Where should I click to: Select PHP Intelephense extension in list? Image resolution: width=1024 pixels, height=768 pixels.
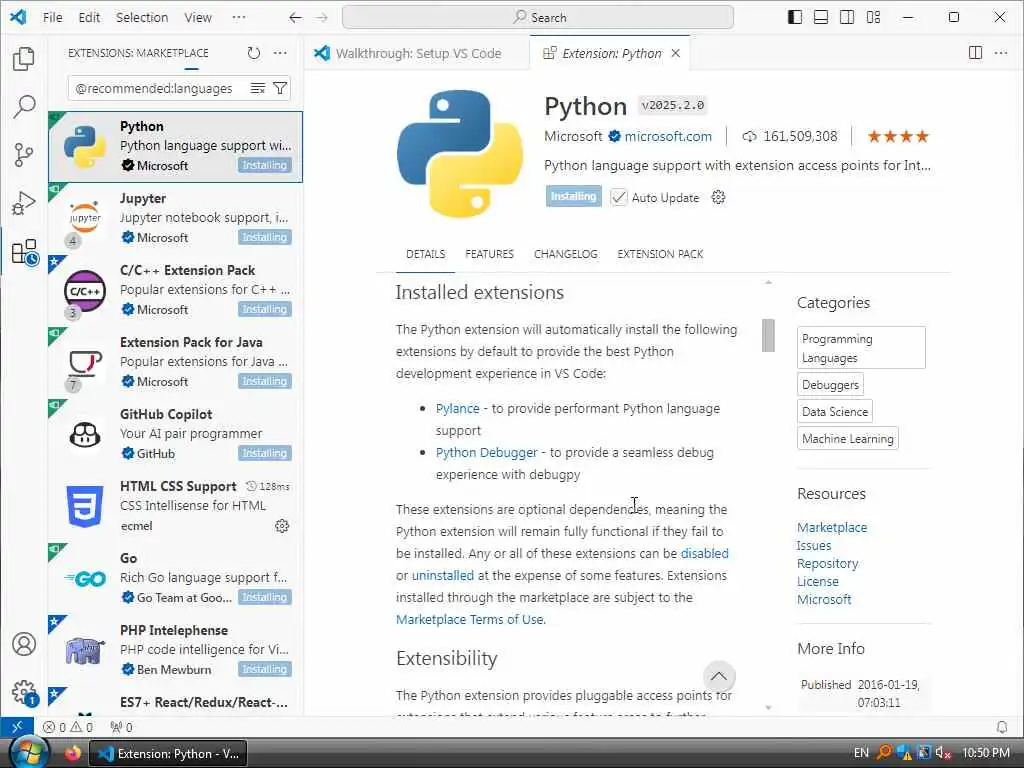coord(175,650)
